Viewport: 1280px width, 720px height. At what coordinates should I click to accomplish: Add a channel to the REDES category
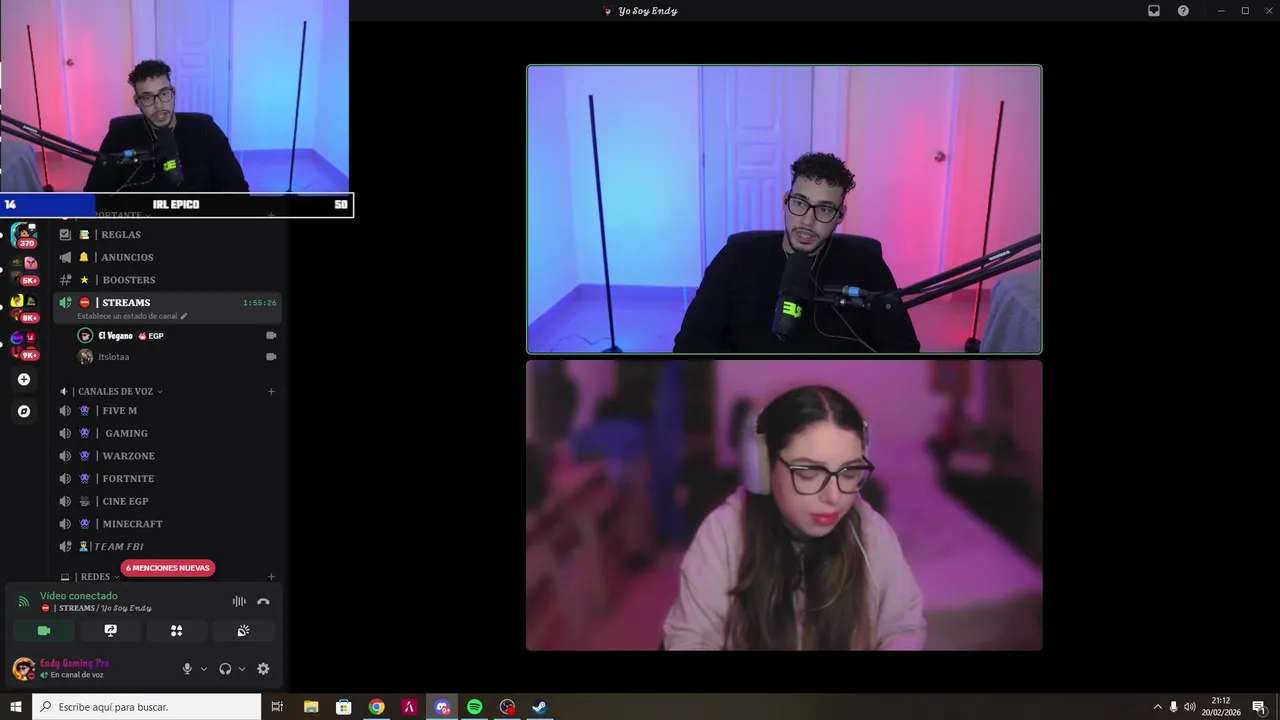pos(271,577)
